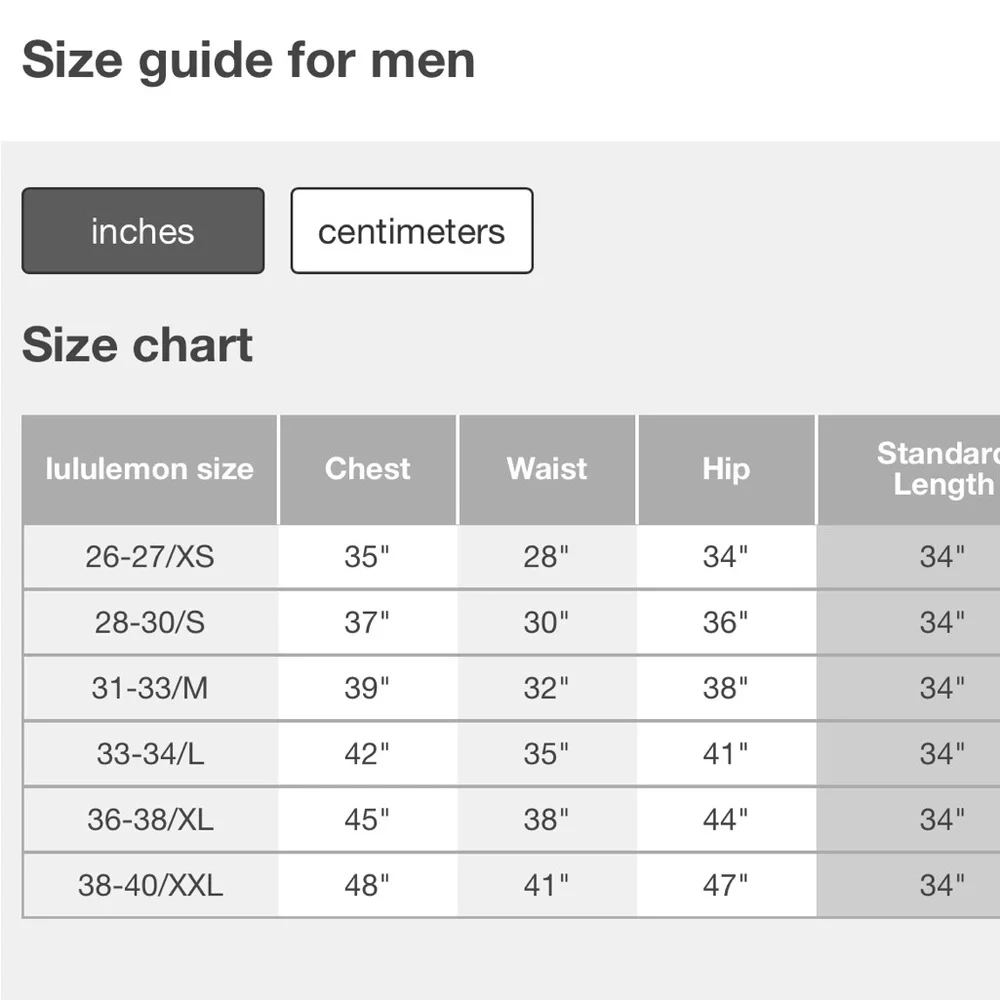Switch to the centimeters unit button
This screenshot has width=1000, height=1000.
tap(412, 231)
